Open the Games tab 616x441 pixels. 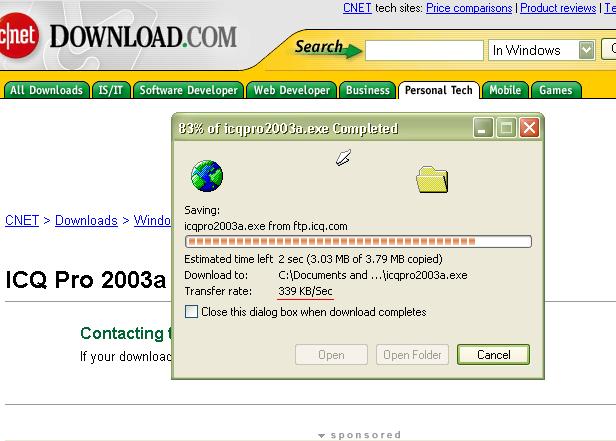point(556,90)
